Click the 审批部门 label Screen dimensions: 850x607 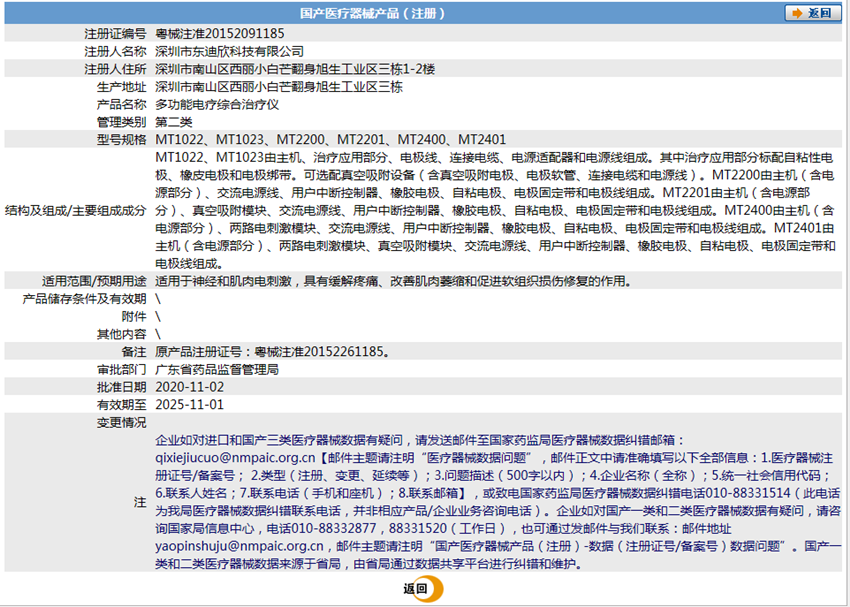coord(121,370)
